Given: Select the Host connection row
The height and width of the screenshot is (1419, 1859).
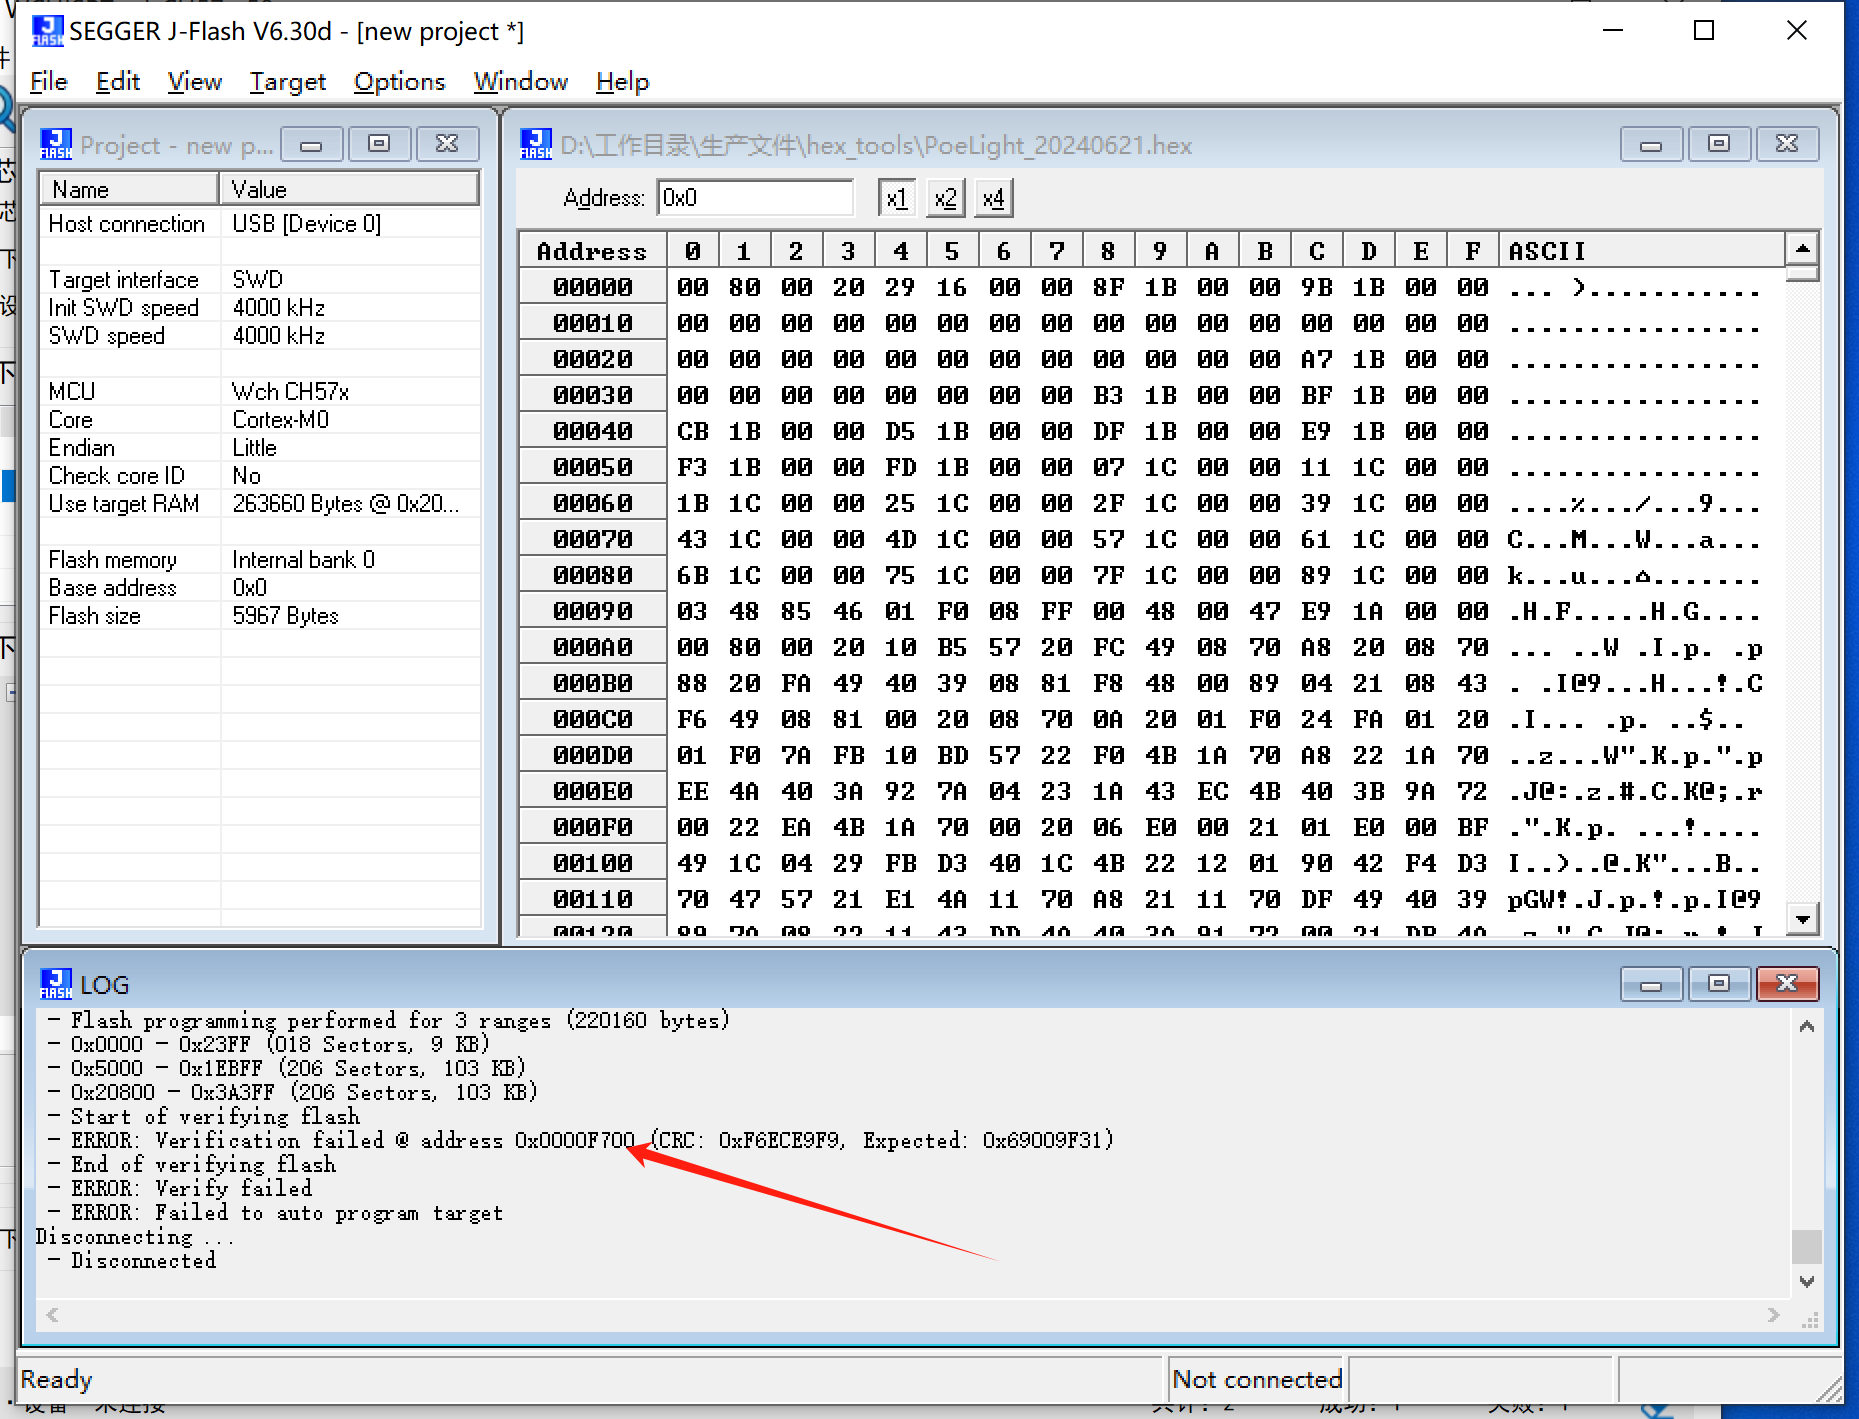Looking at the screenshot, I should (x=259, y=224).
